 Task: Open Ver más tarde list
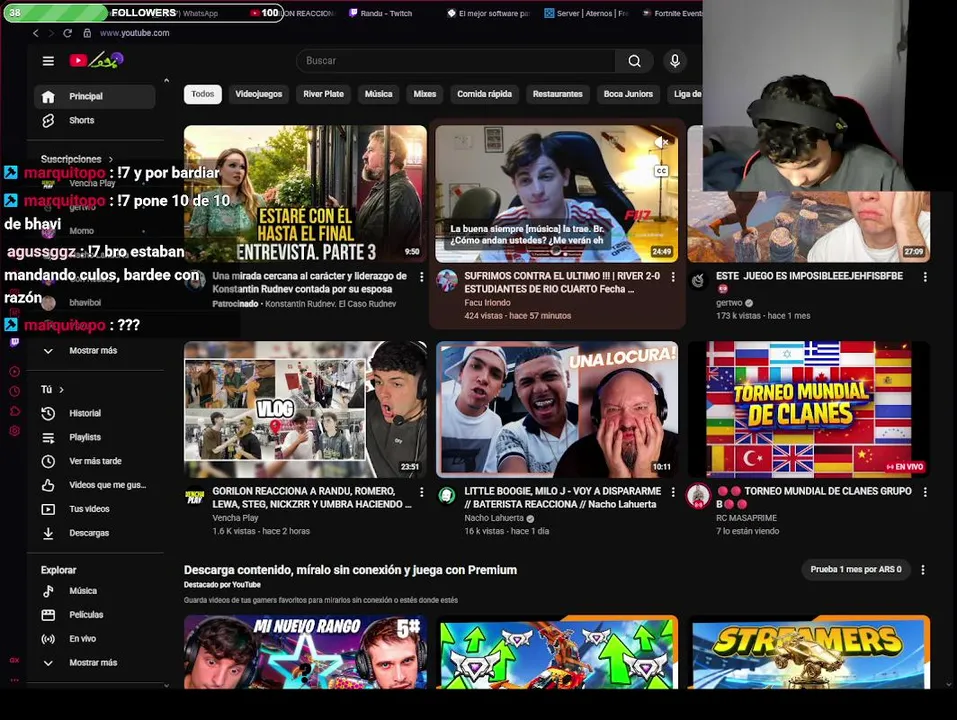(95, 461)
